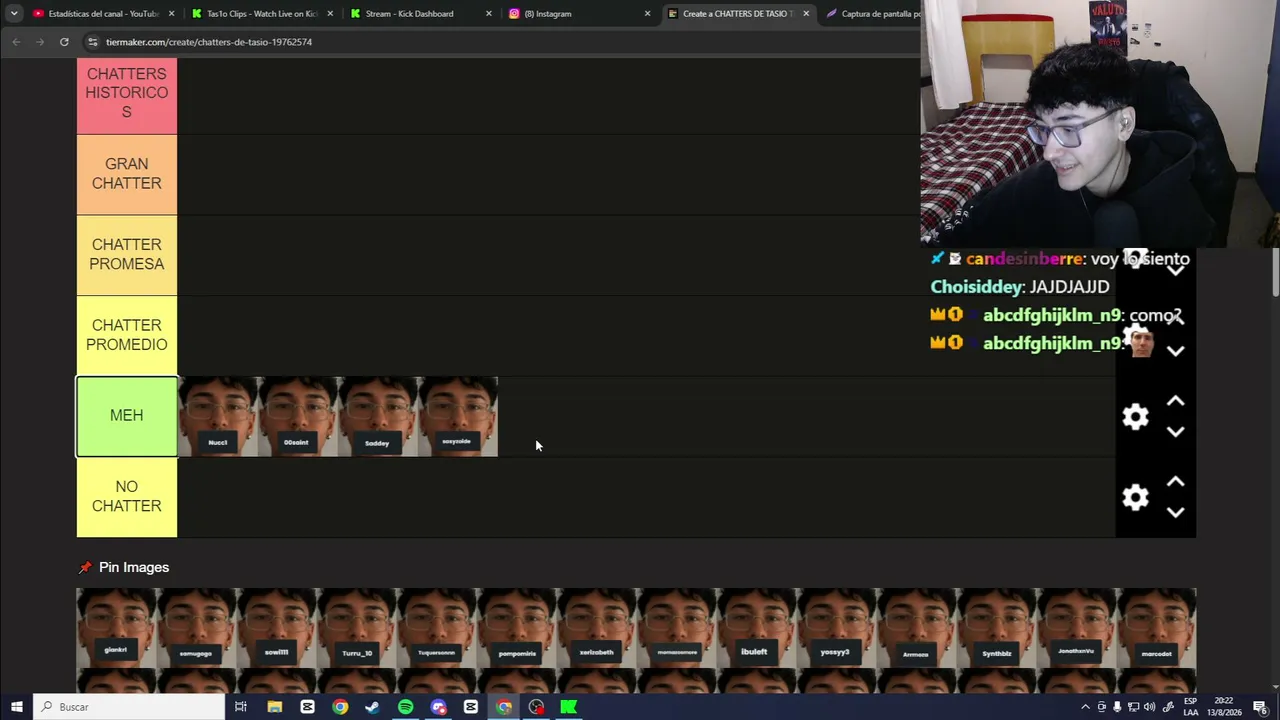Pick the Anmaza image thumbnail
The width and height of the screenshot is (1280, 720).
coord(916,628)
